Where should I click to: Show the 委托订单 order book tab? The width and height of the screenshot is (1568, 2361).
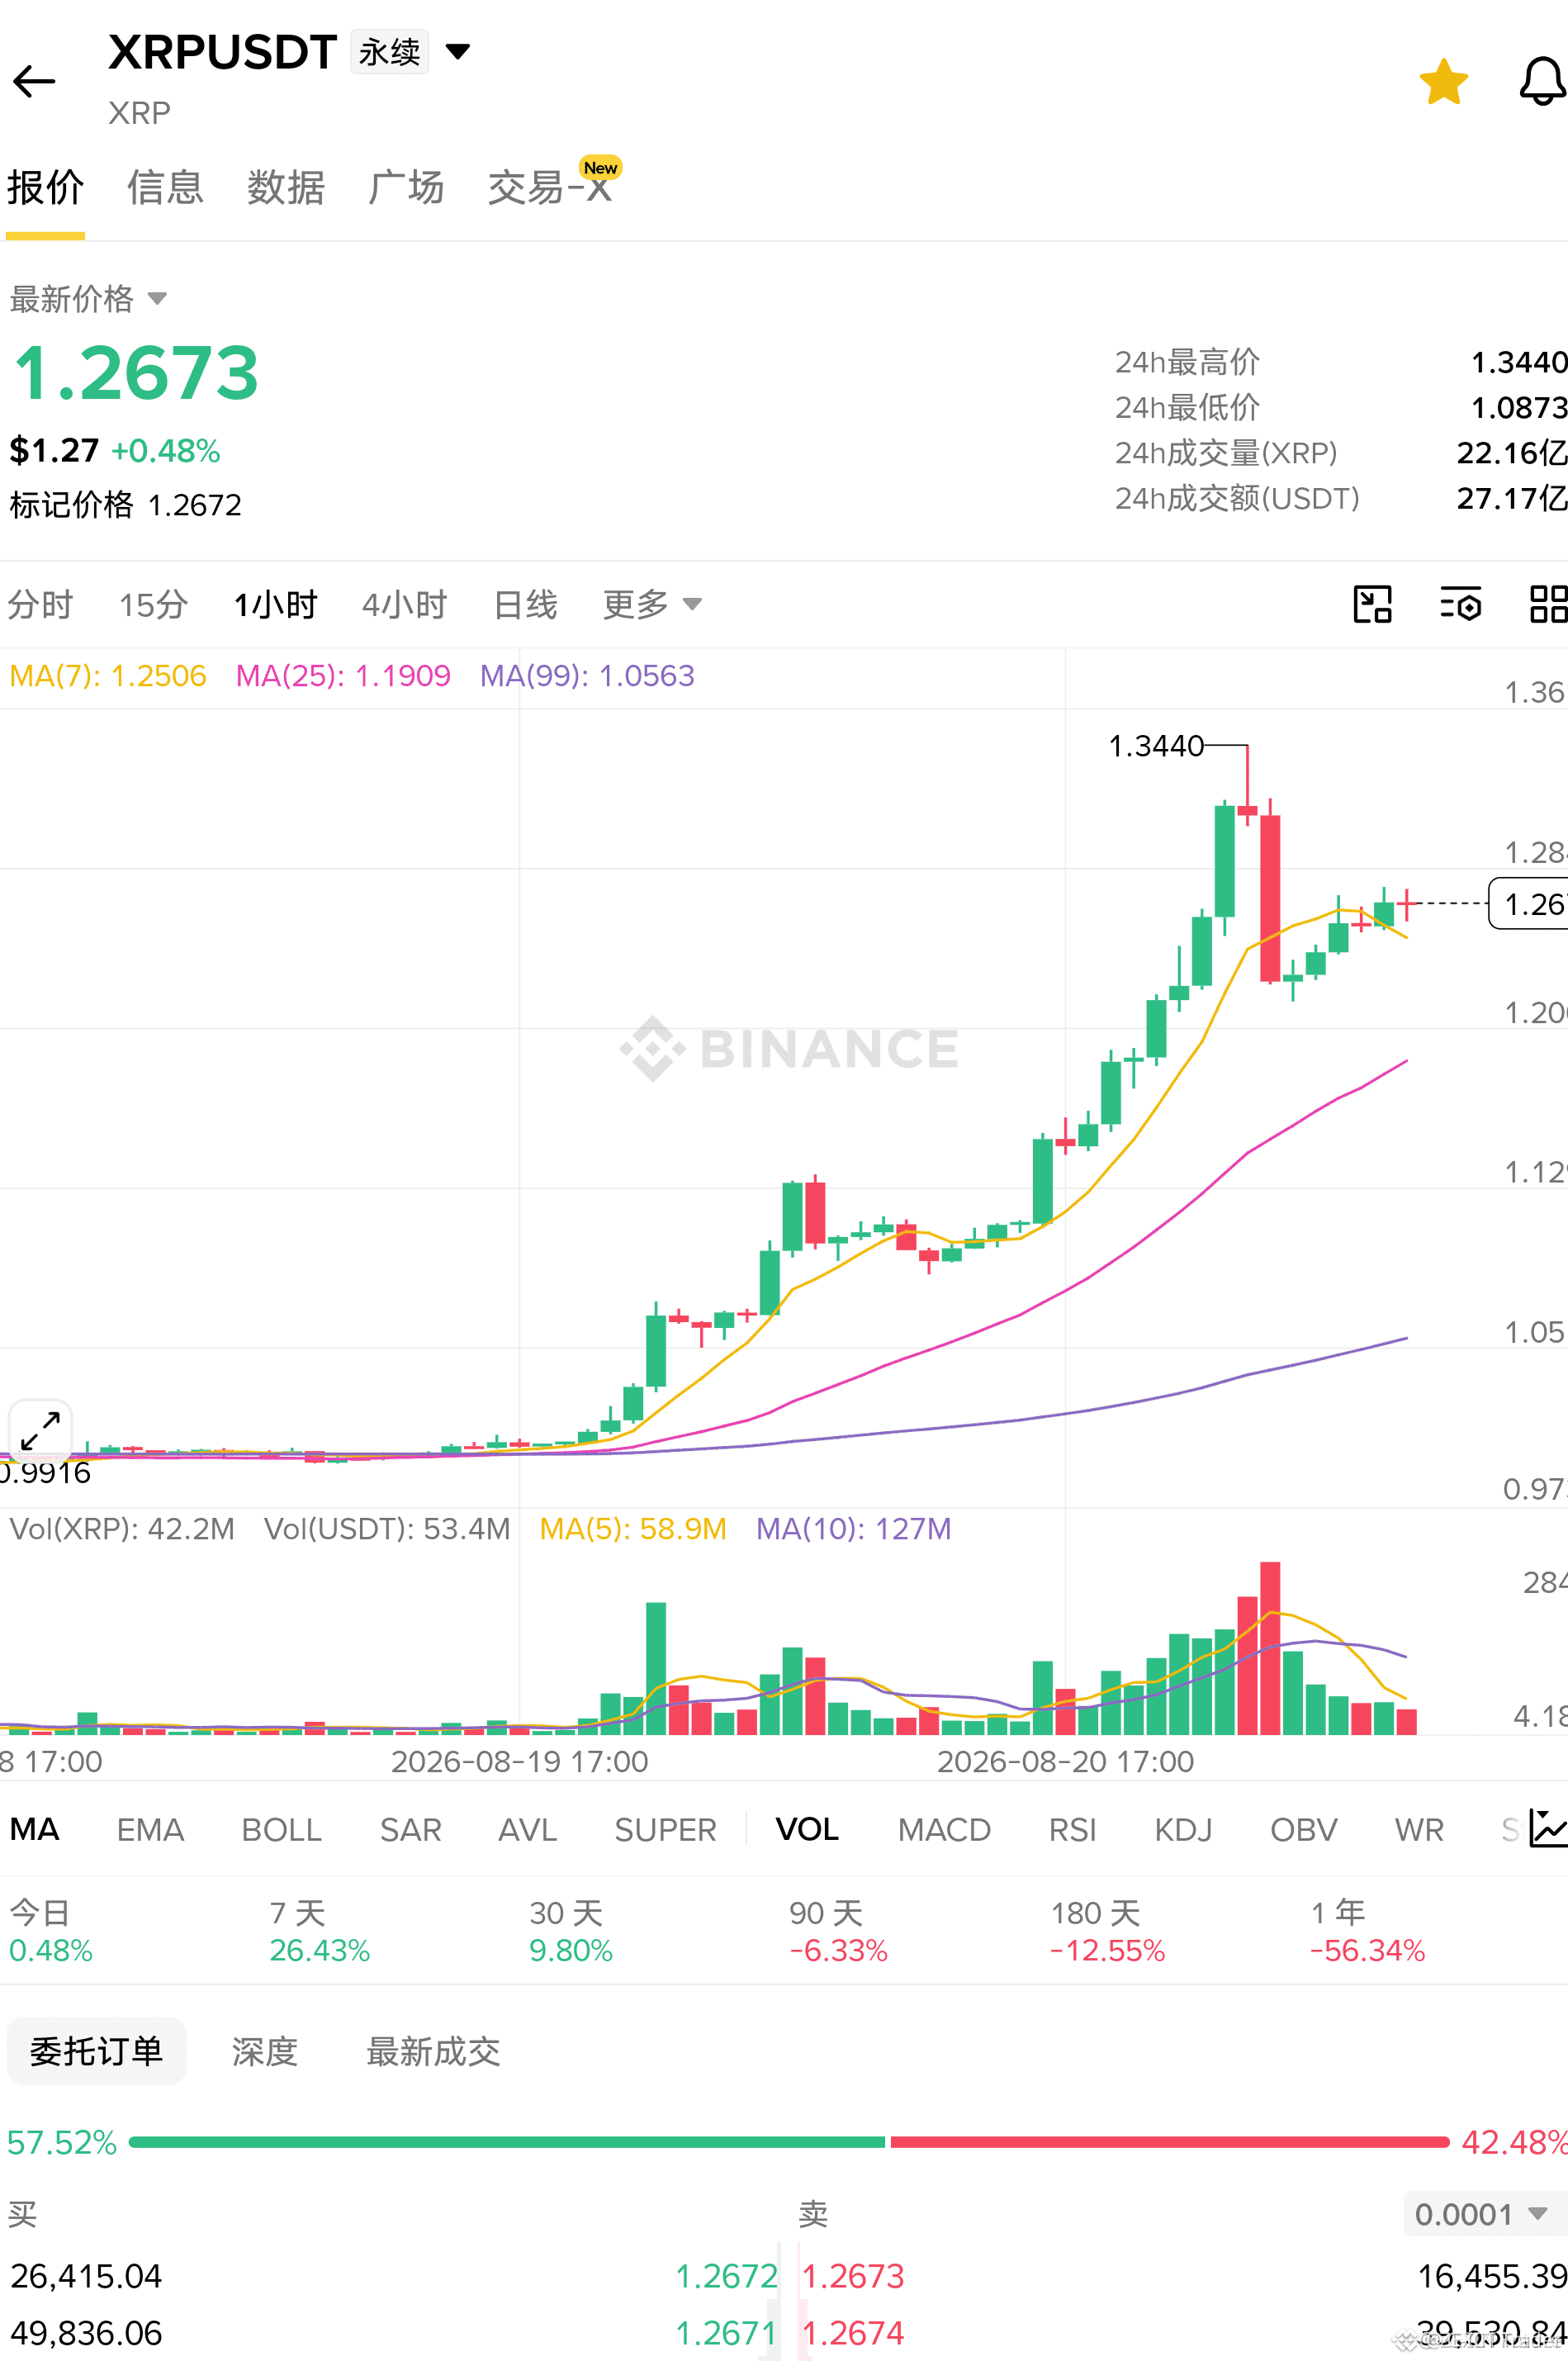tap(96, 2051)
